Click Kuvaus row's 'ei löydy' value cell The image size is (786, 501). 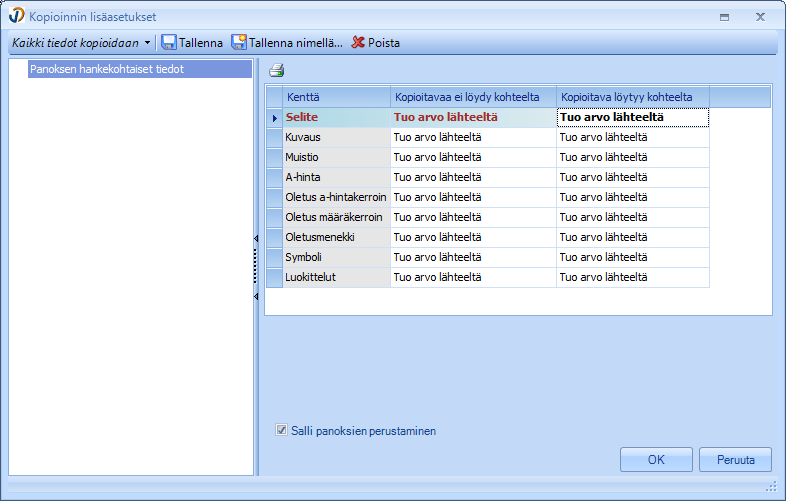(x=474, y=137)
